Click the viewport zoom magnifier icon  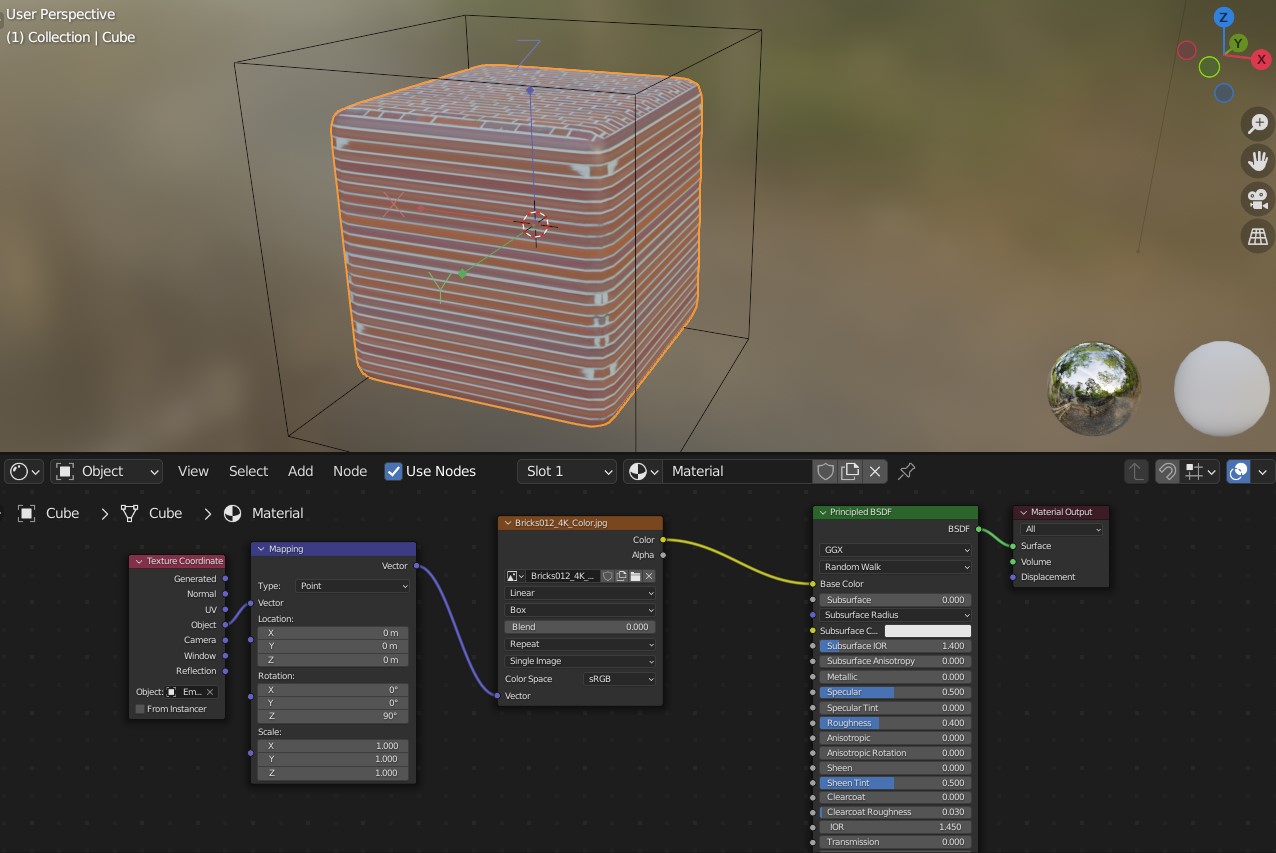pyautogui.click(x=1257, y=124)
